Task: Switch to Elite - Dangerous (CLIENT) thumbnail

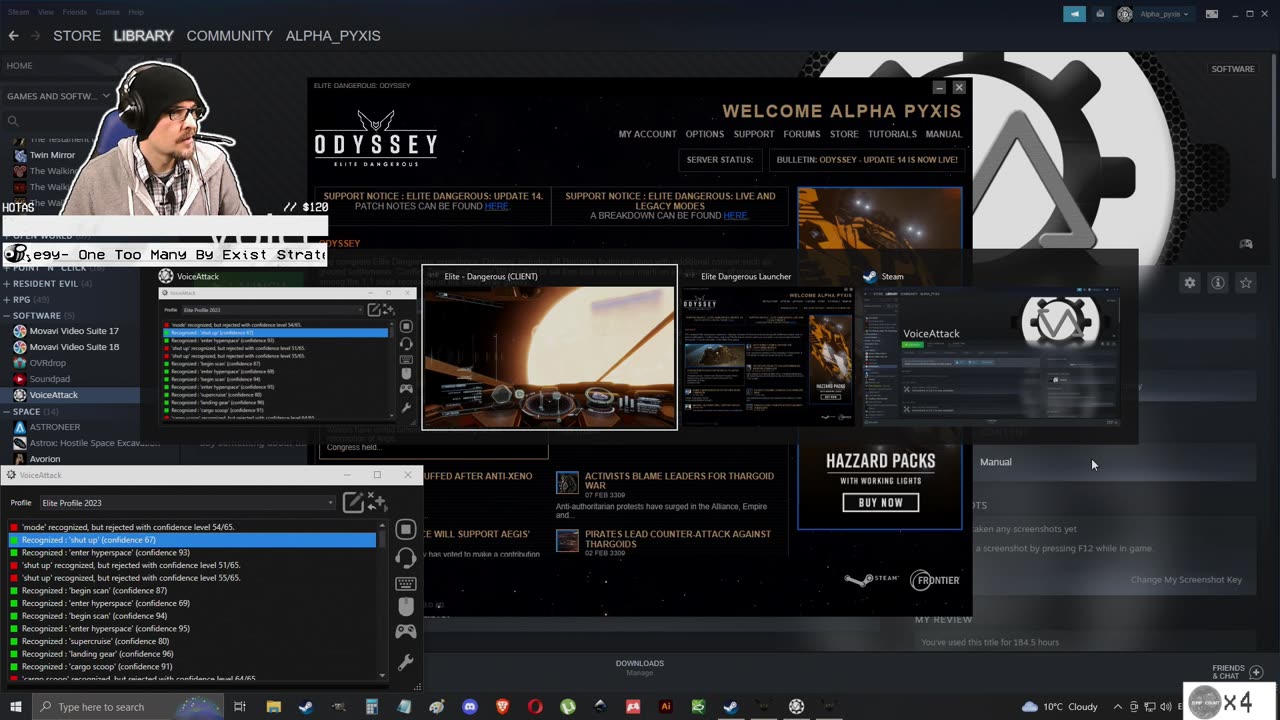Action: [549, 348]
